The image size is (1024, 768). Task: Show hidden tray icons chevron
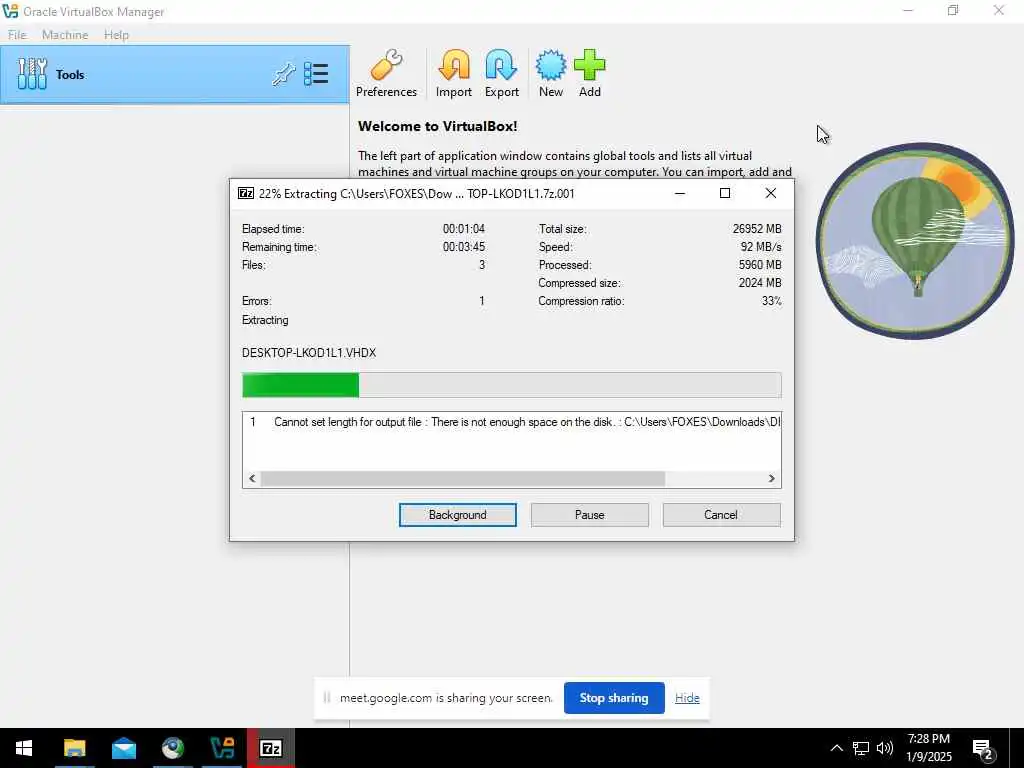[x=836, y=748]
